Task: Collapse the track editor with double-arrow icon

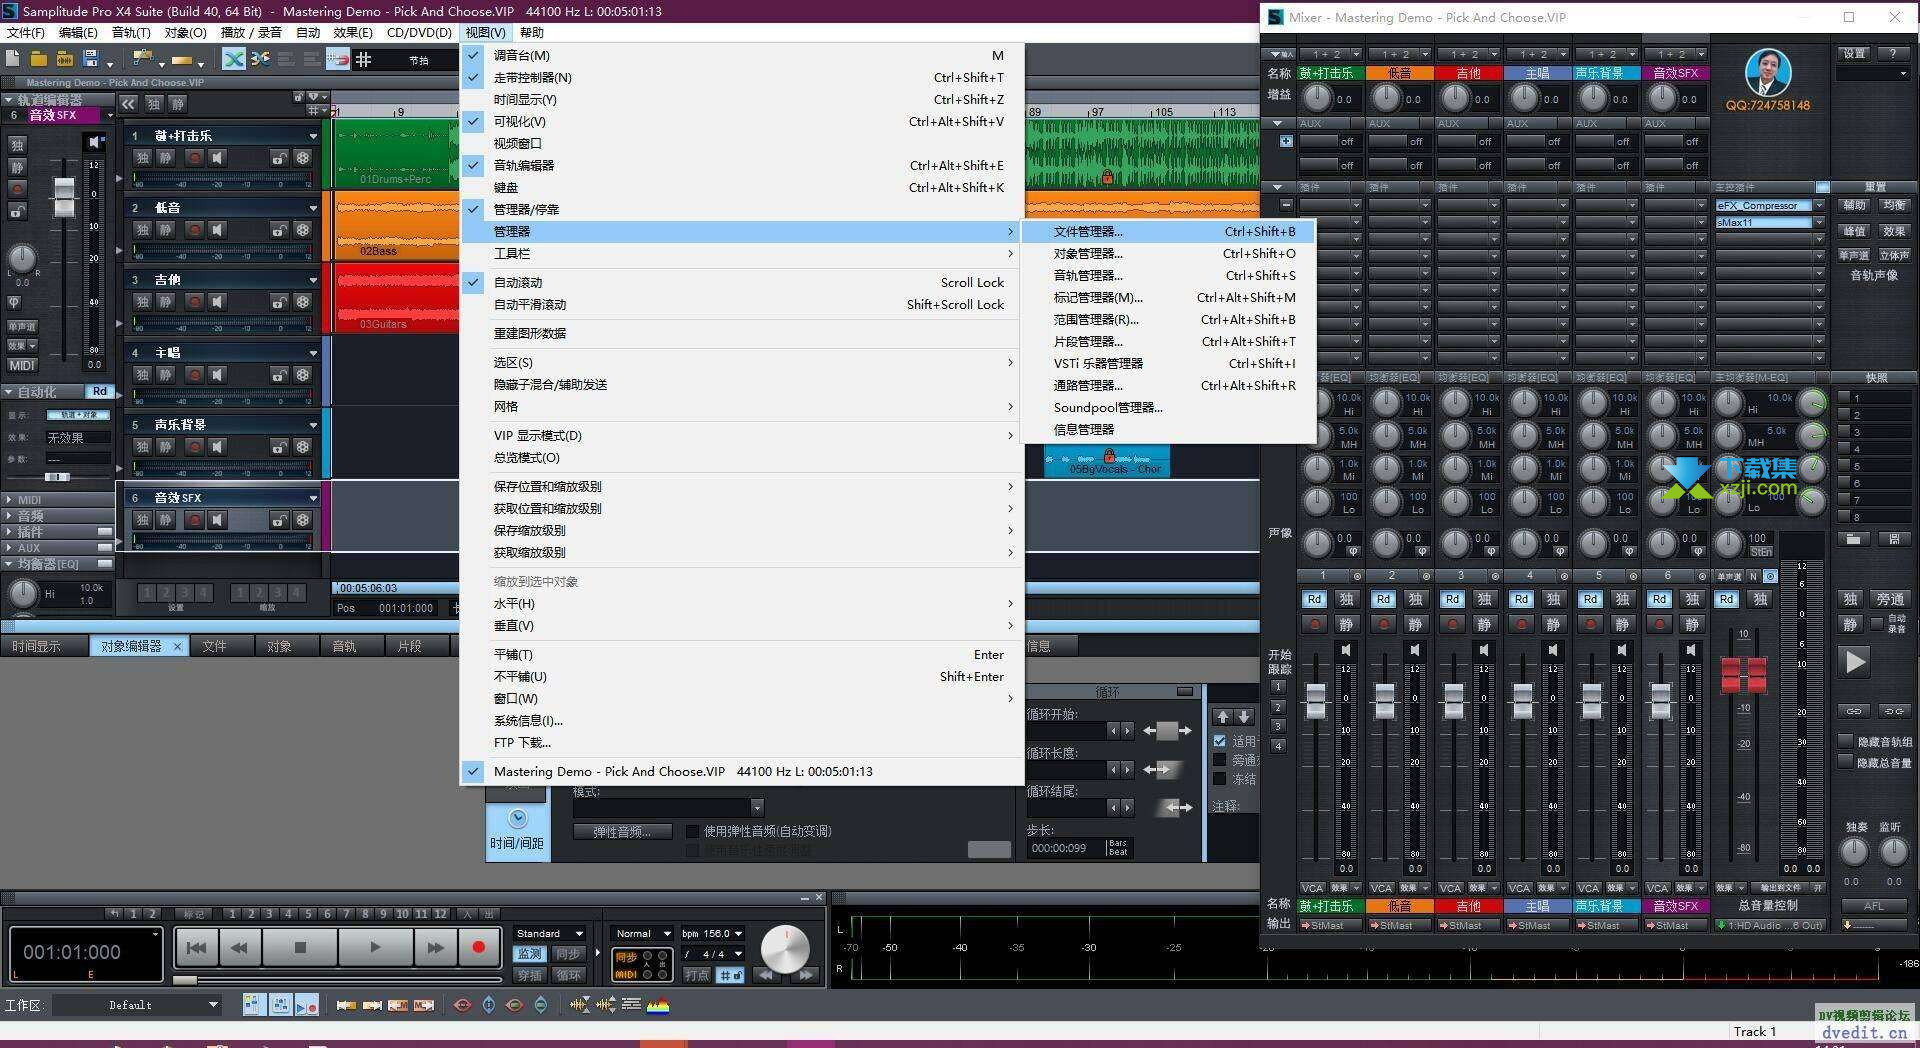Action: pyautogui.click(x=129, y=103)
